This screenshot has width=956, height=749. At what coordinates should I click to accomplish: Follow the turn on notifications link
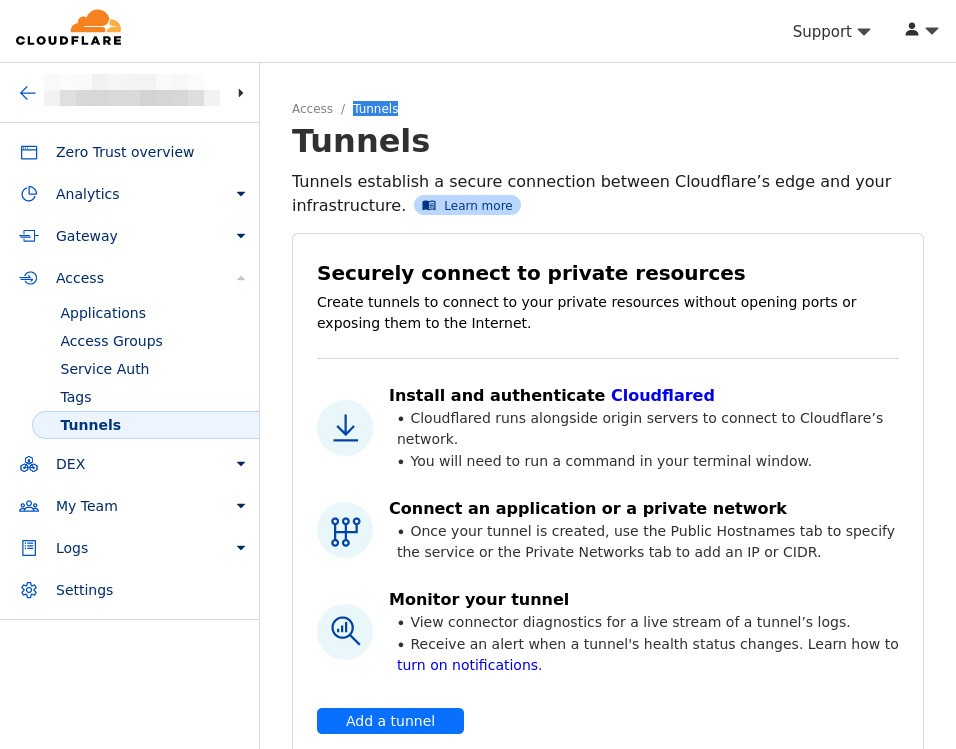pos(467,665)
